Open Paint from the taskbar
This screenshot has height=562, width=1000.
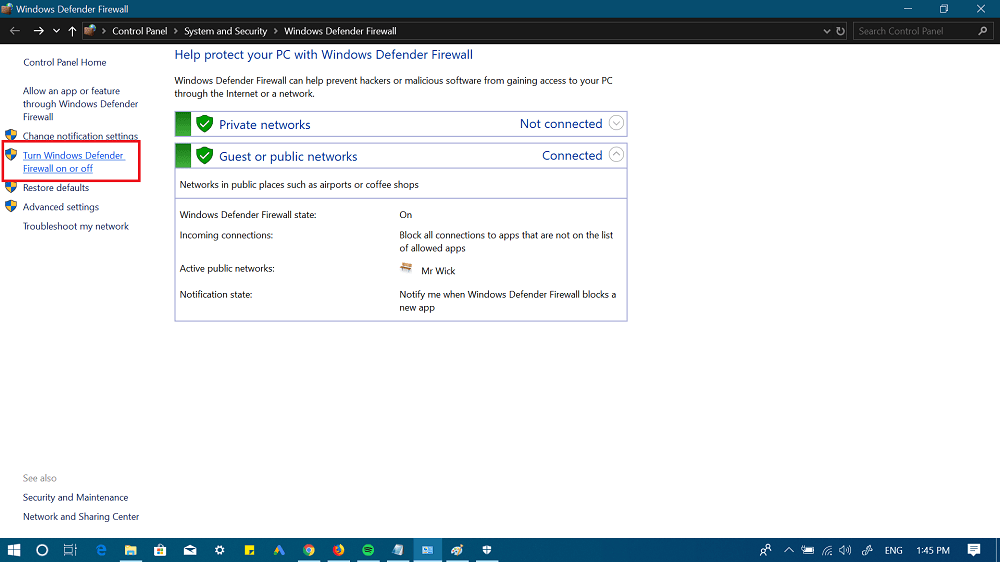tap(457, 550)
